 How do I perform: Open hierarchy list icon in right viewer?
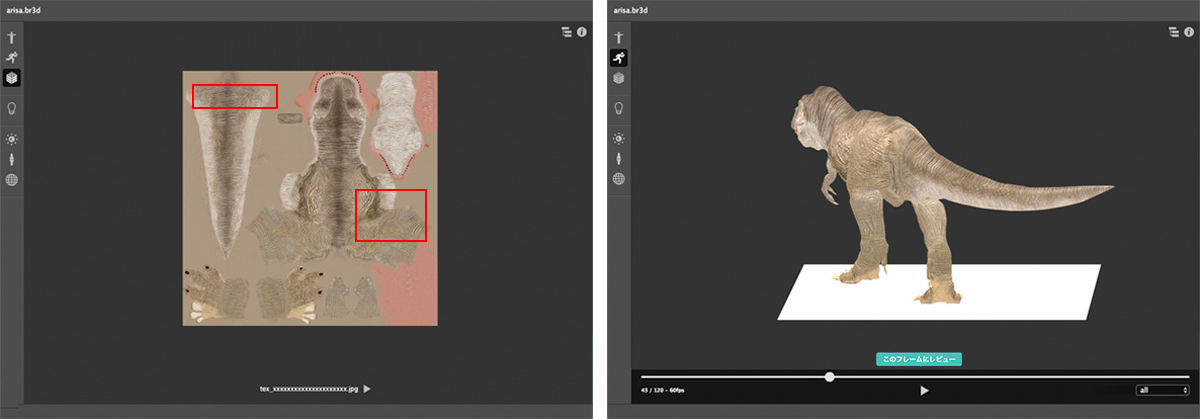coord(1174,32)
